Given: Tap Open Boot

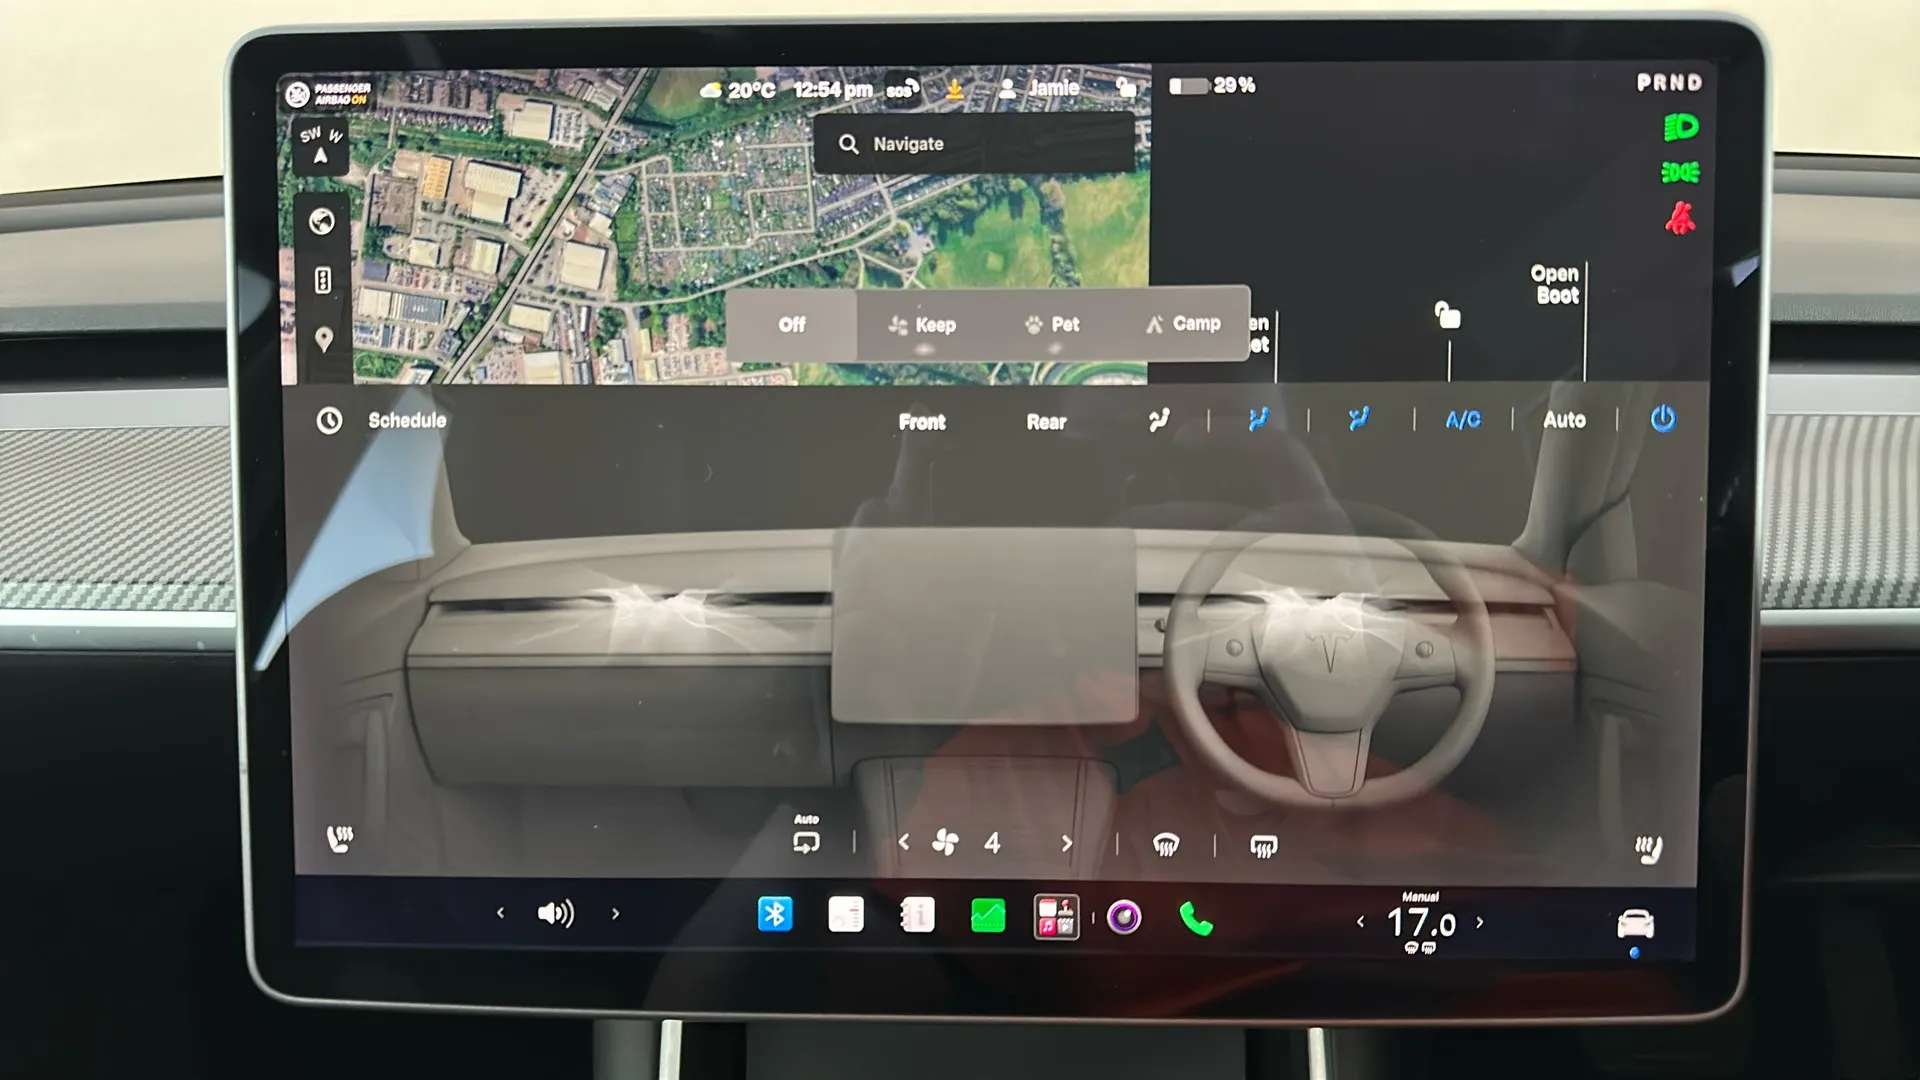Looking at the screenshot, I should tap(1555, 284).
